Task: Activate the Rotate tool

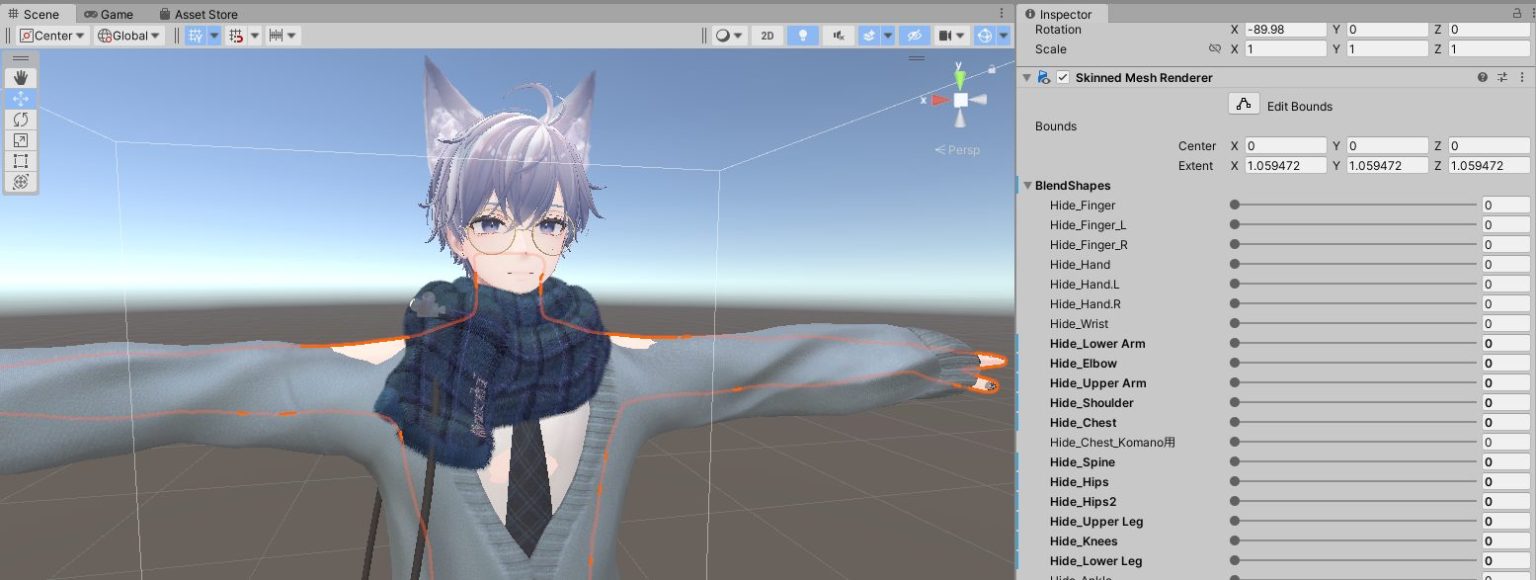Action: point(21,119)
